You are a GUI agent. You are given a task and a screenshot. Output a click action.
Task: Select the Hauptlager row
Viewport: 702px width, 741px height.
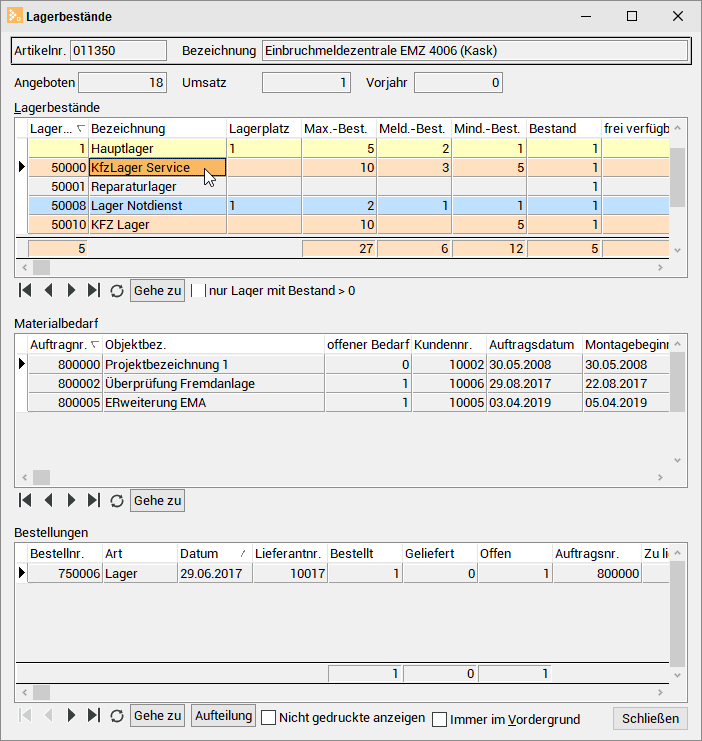click(x=349, y=148)
